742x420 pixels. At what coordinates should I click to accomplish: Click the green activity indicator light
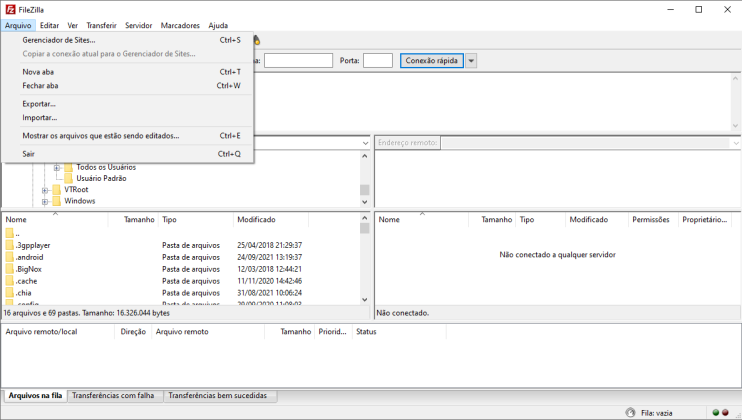tap(716, 412)
